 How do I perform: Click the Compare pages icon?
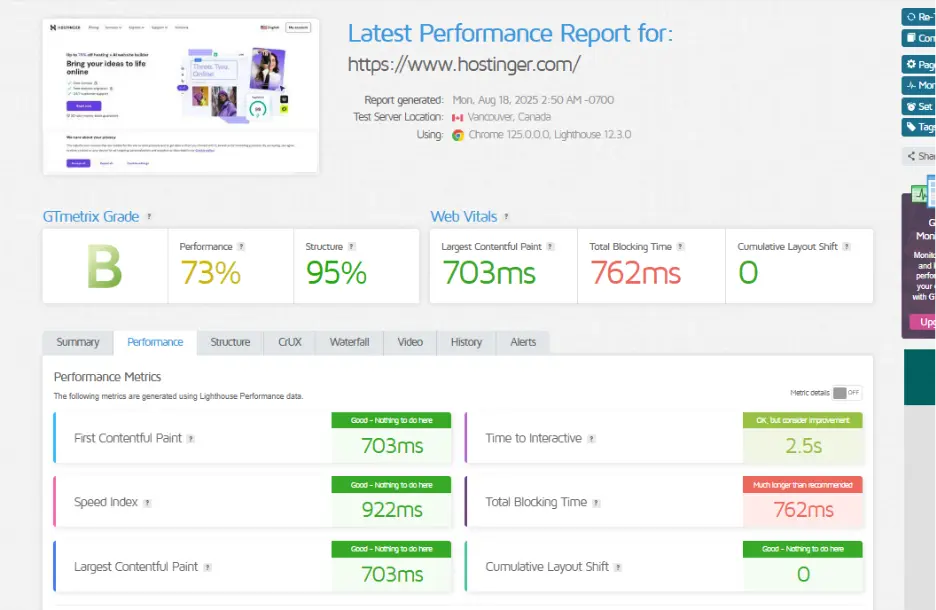911,38
